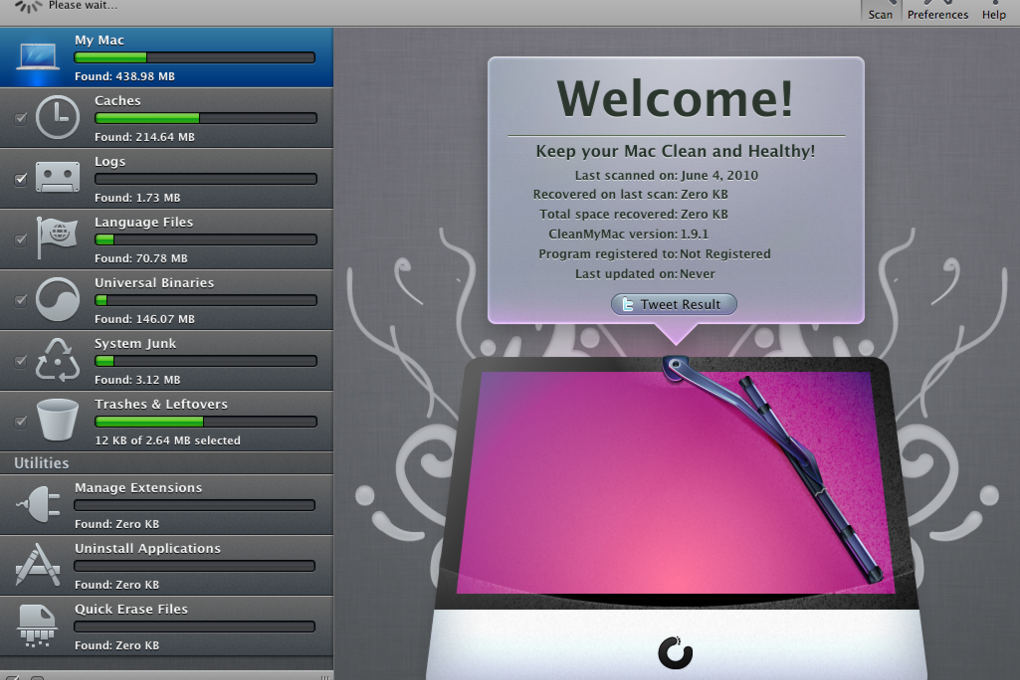Image resolution: width=1020 pixels, height=680 pixels.
Task: Click the System Junk recycle icon
Action: [57, 359]
